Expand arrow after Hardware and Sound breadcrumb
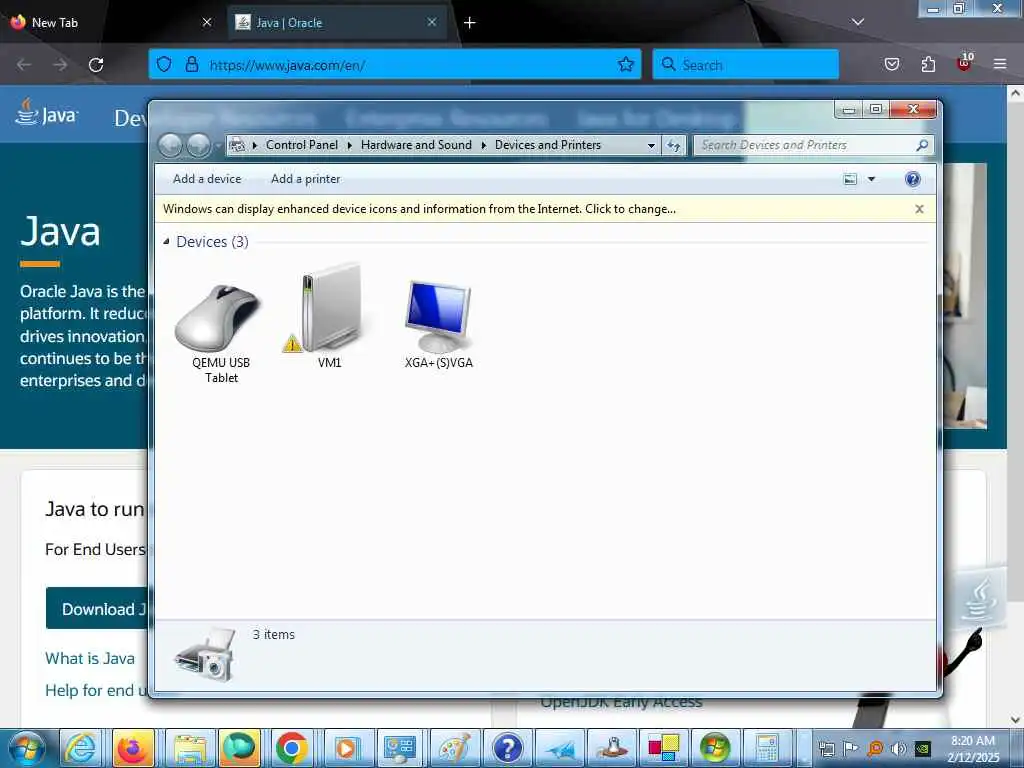1024x768 pixels. tap(483, 146)
